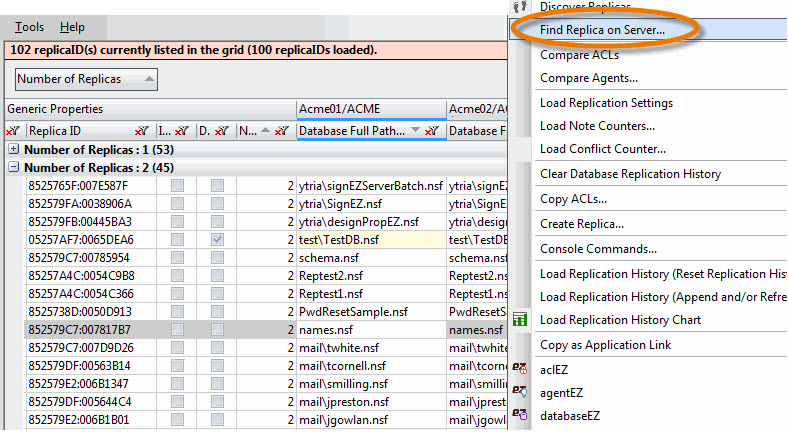Viewport: 788px width, 432px height.
Task: Click the leftmost clear-filter icon in header row
Action: click(x=13, y=131)
